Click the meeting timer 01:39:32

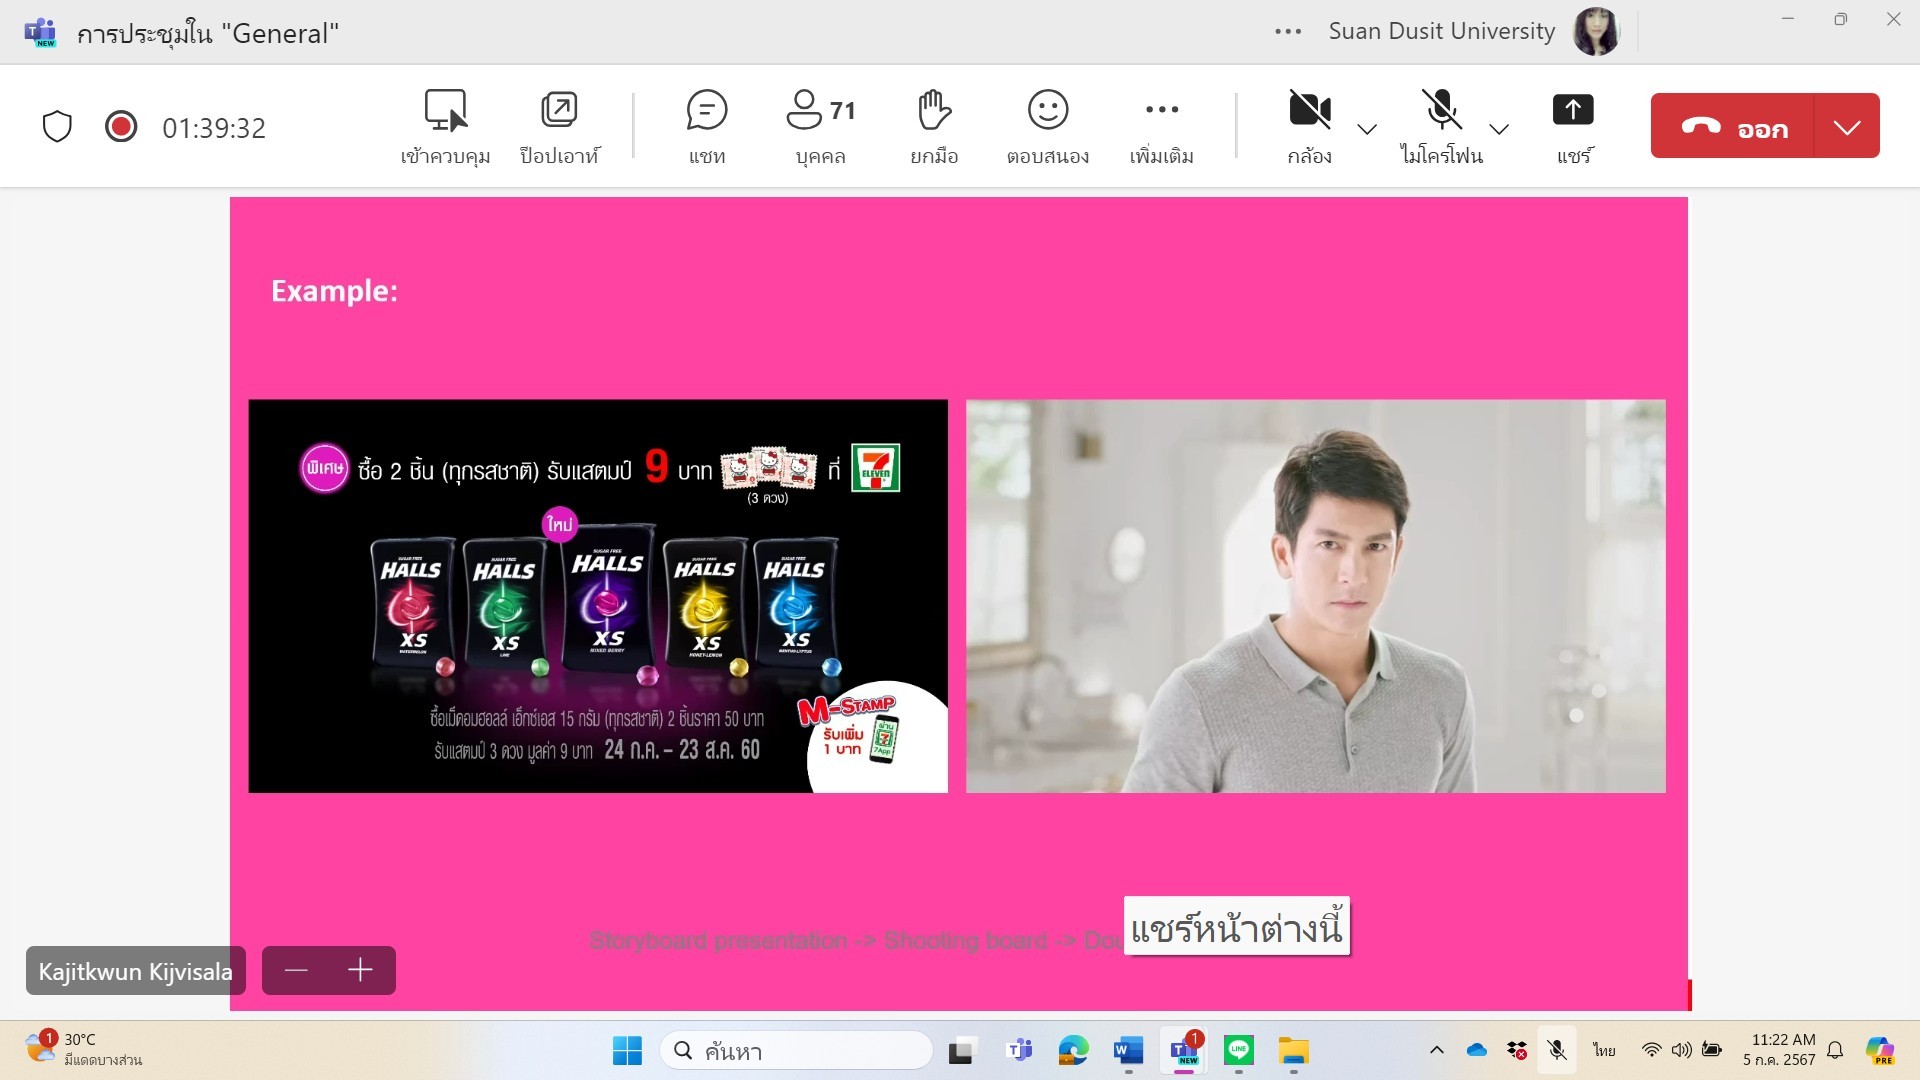214,128
